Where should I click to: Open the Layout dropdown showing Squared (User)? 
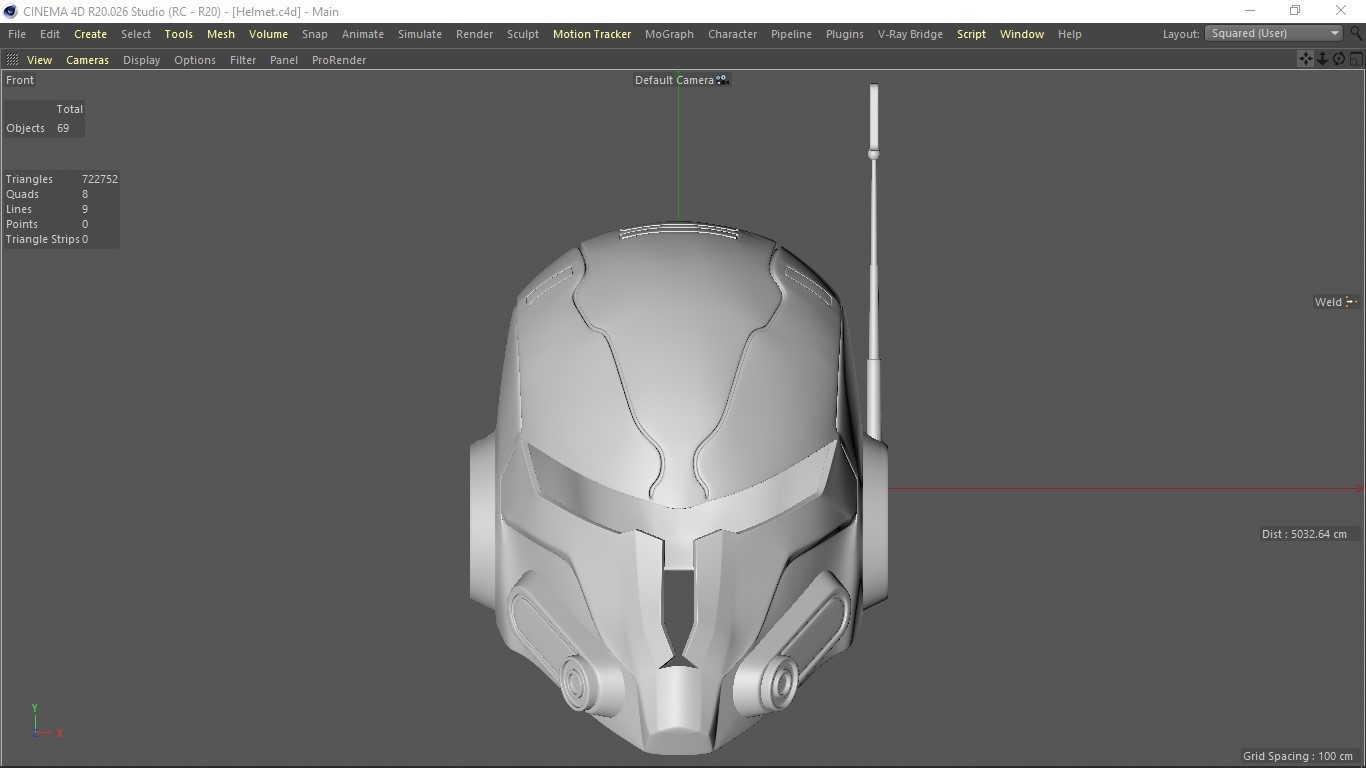(1273, 33)
